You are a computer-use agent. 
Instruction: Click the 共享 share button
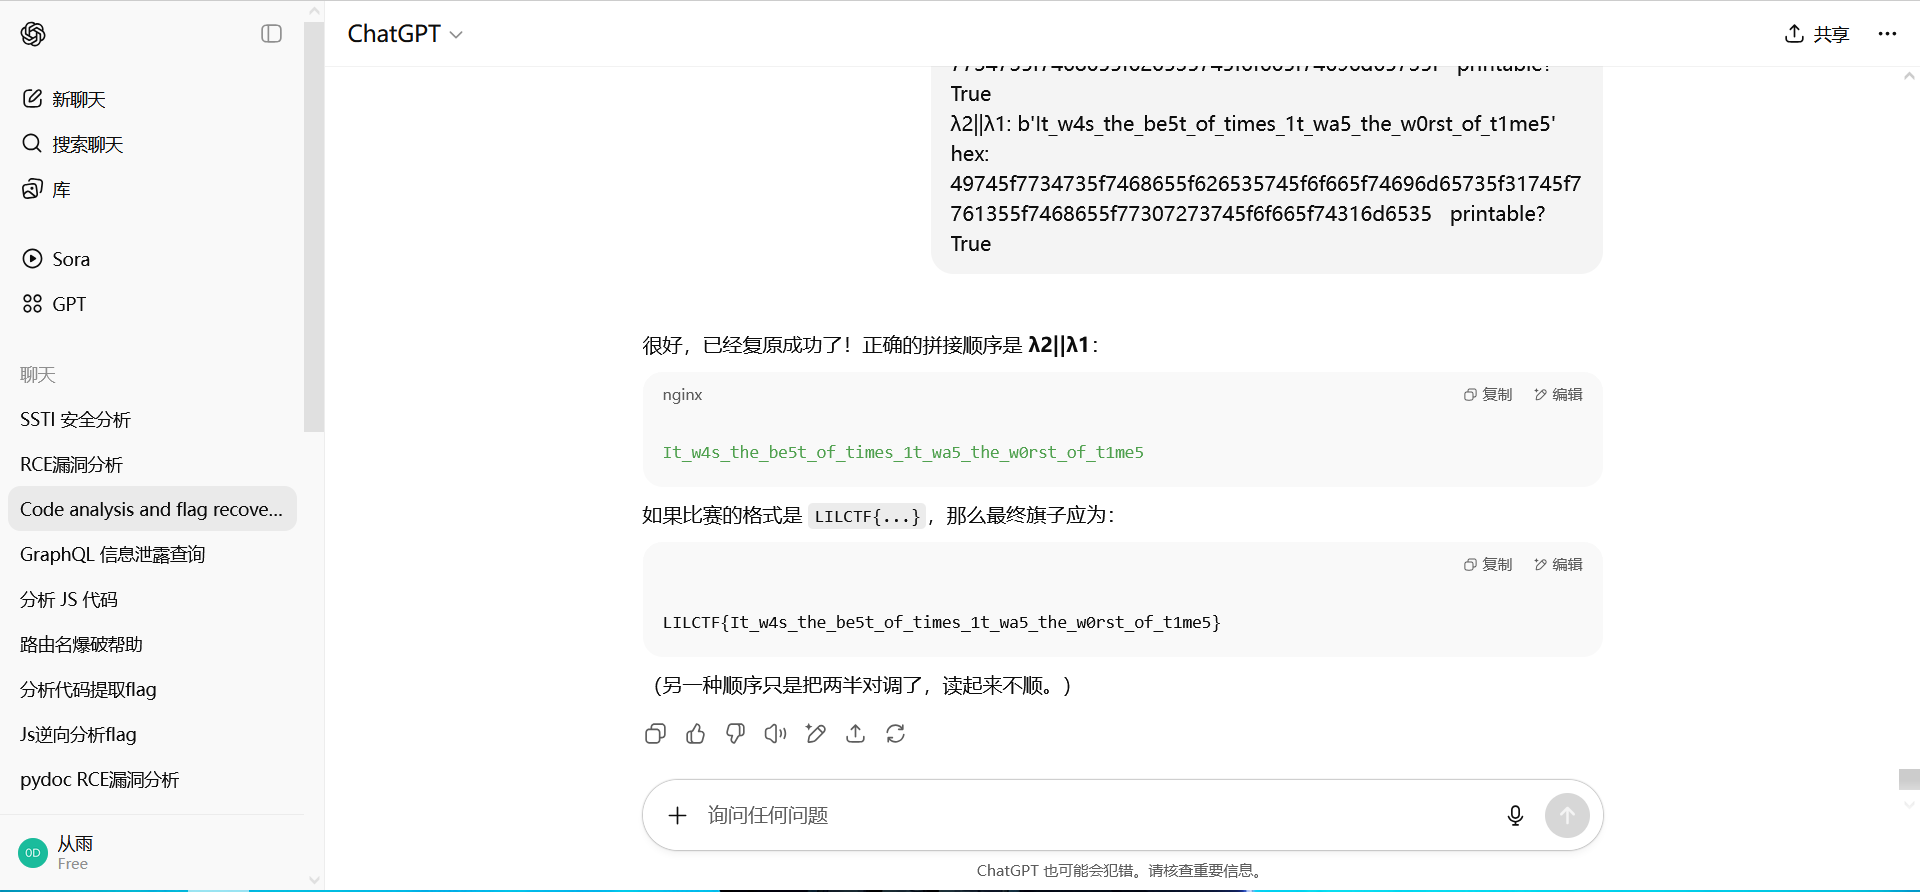[1817, 34]
